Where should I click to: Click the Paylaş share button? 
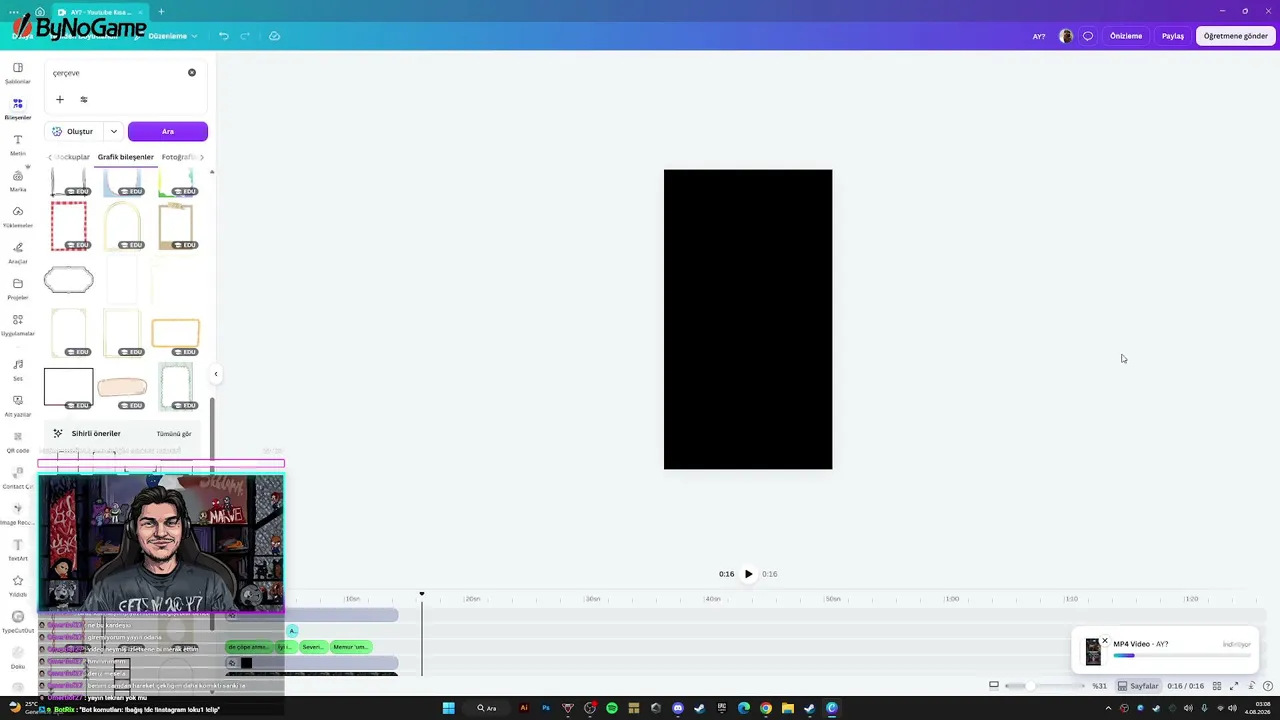(x=1173, y=36)
